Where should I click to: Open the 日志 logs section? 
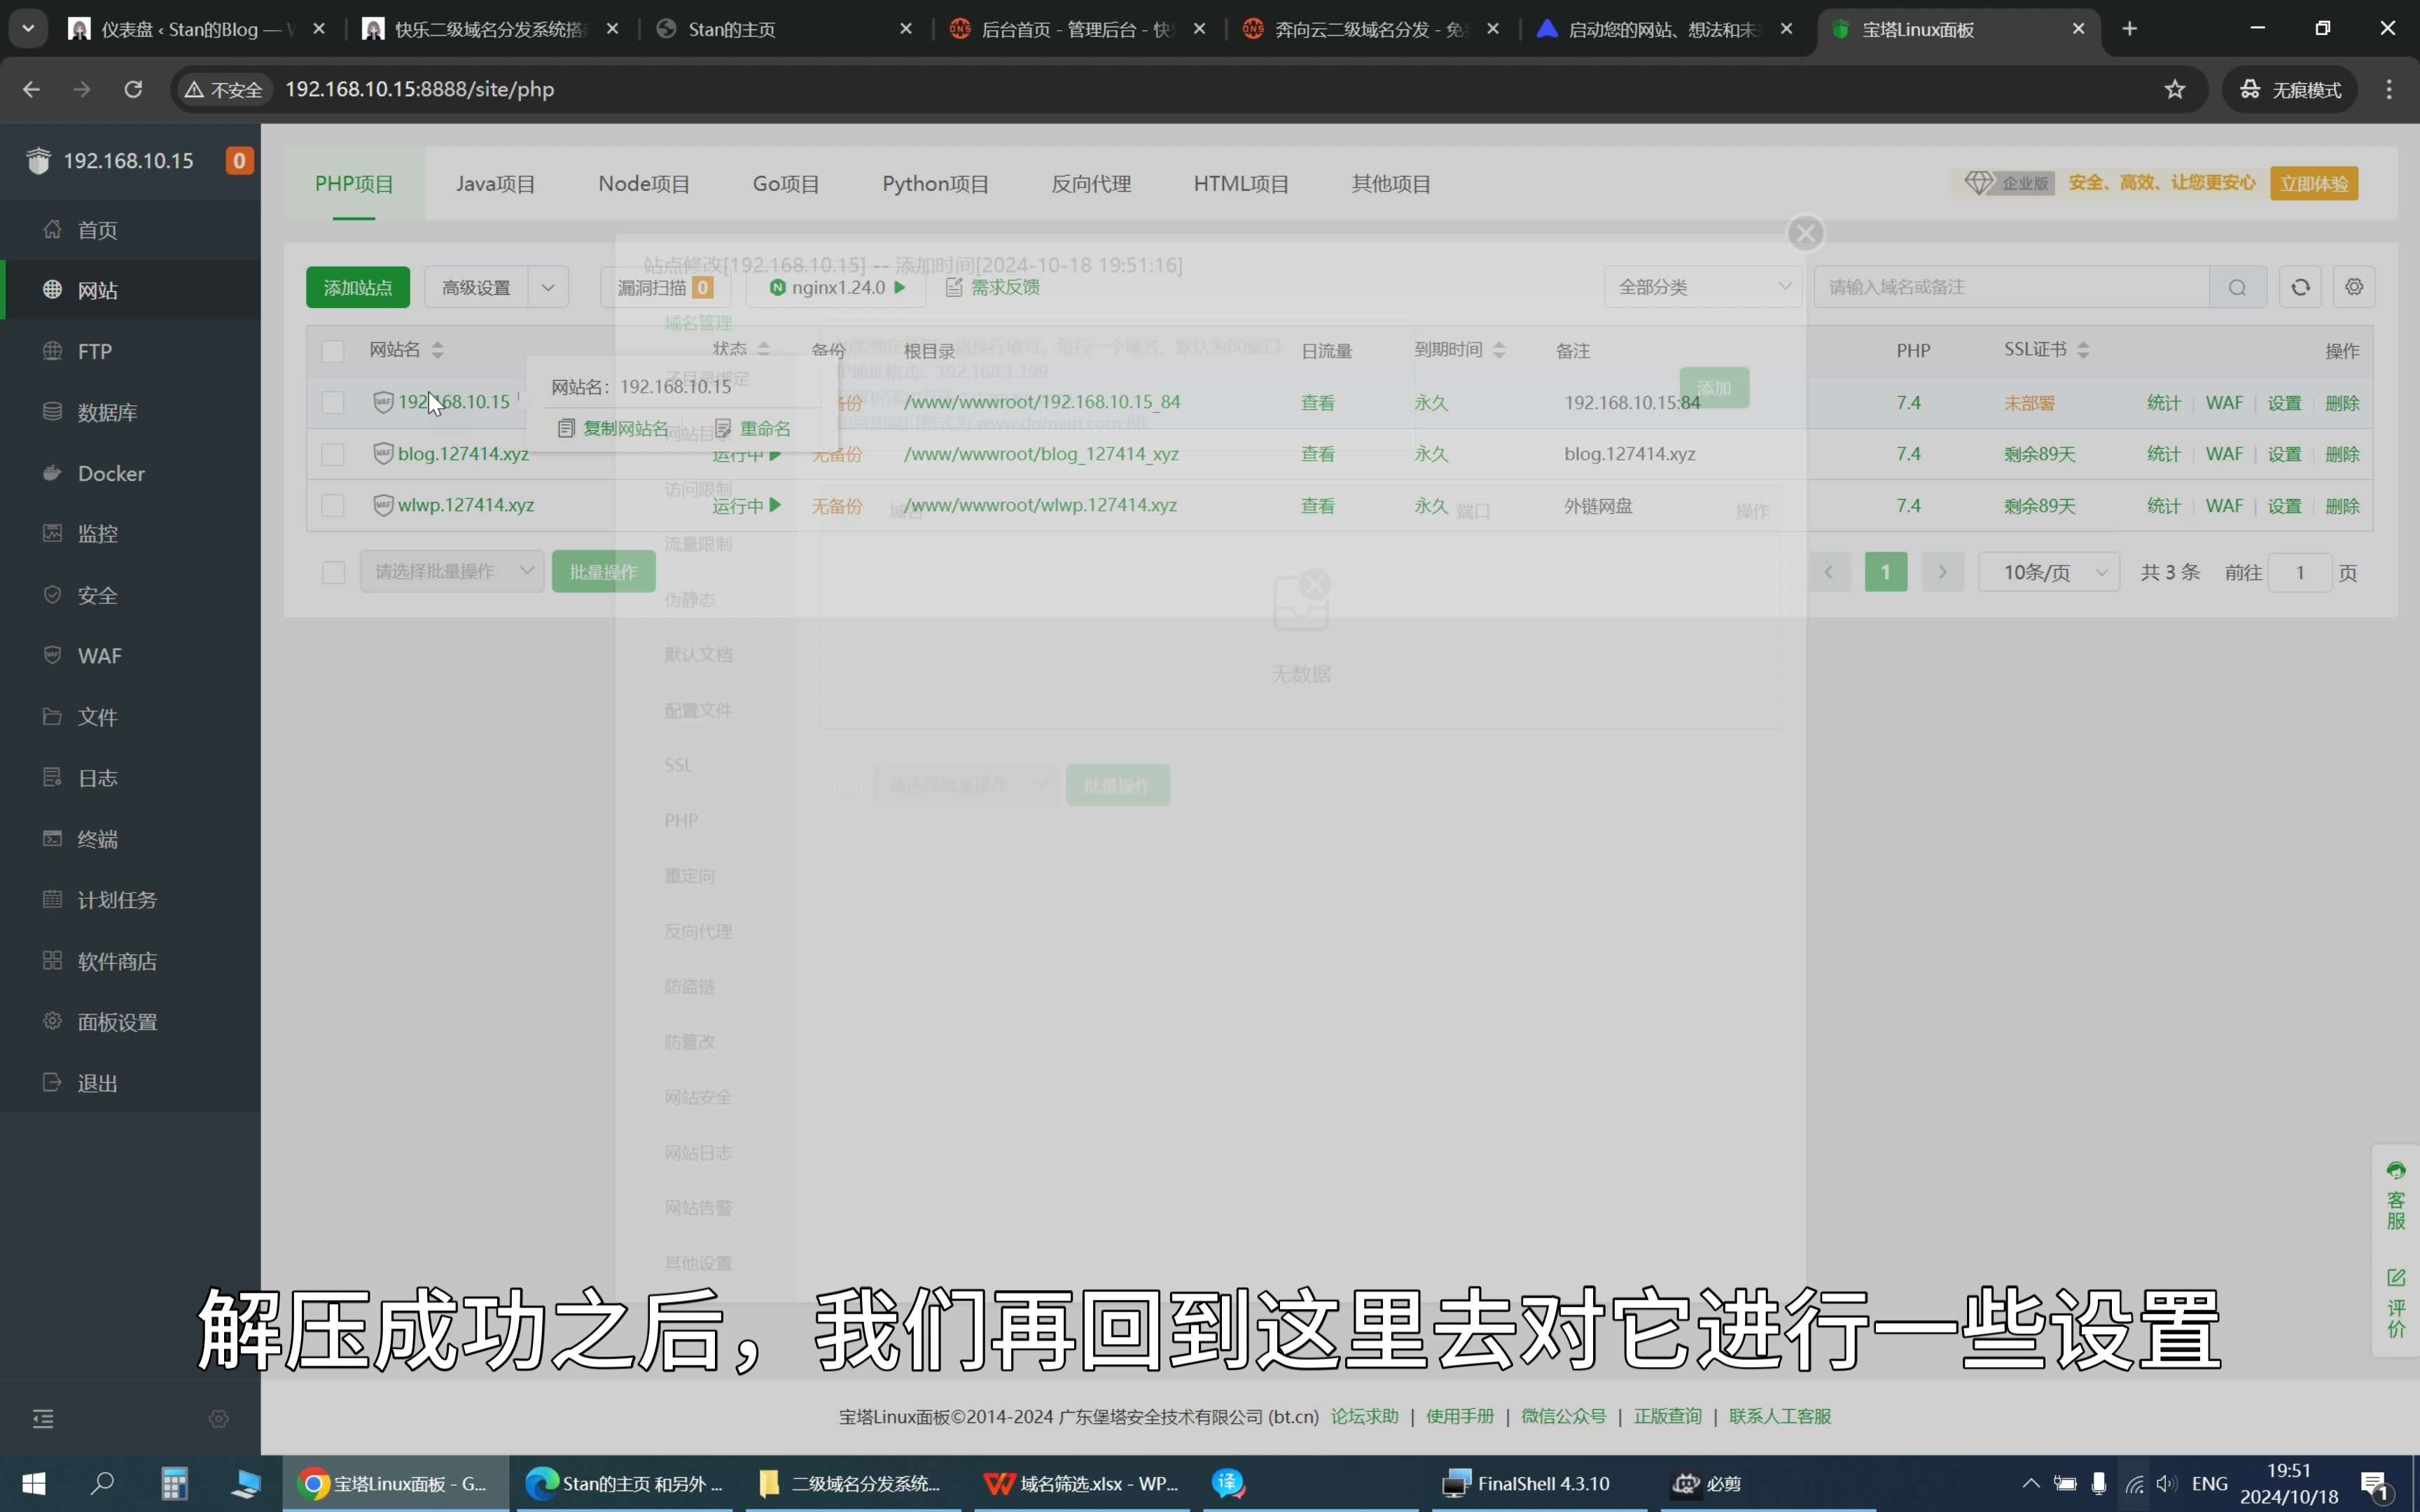click(97, 778)
